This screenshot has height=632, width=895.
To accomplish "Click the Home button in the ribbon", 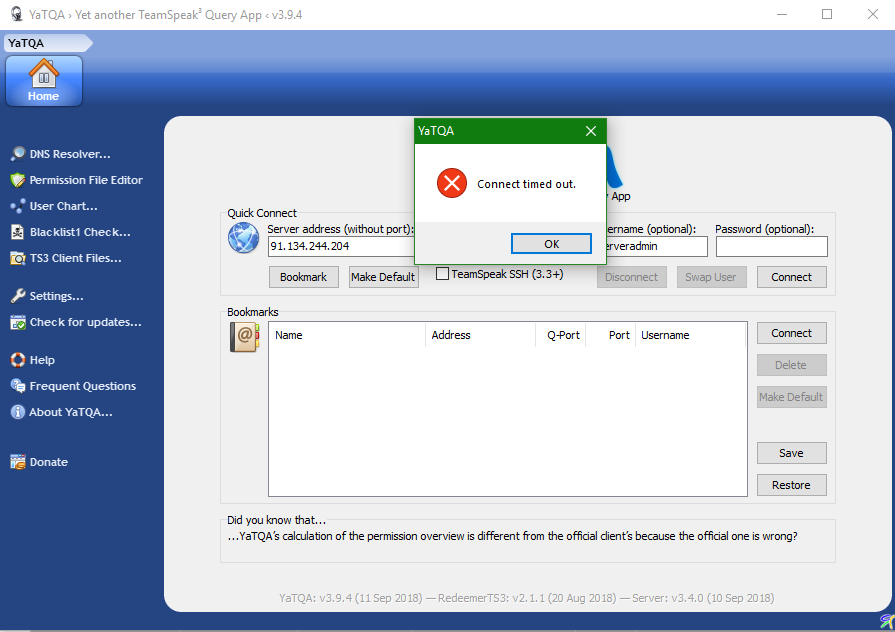I will (44, 81).
